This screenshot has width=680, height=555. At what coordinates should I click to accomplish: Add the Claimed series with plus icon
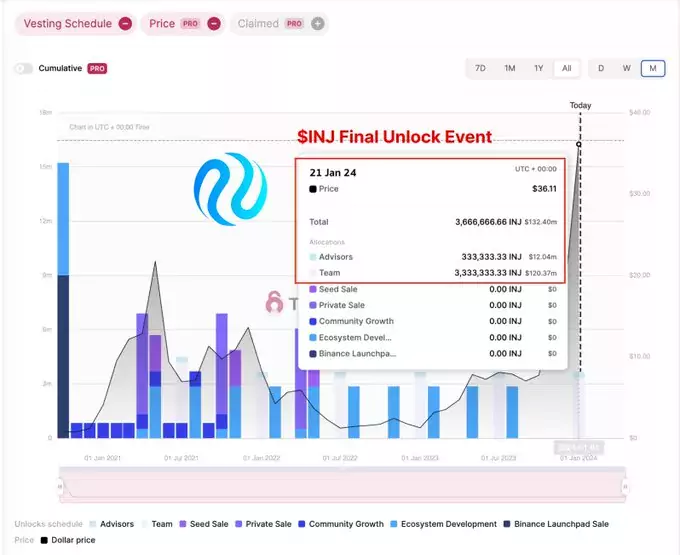click(x=317, y=23)
